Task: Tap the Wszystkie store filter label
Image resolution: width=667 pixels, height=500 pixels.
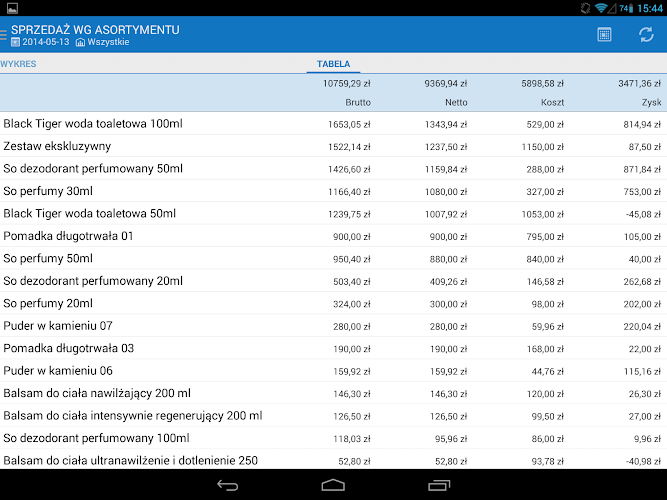Action: (108, 42)
